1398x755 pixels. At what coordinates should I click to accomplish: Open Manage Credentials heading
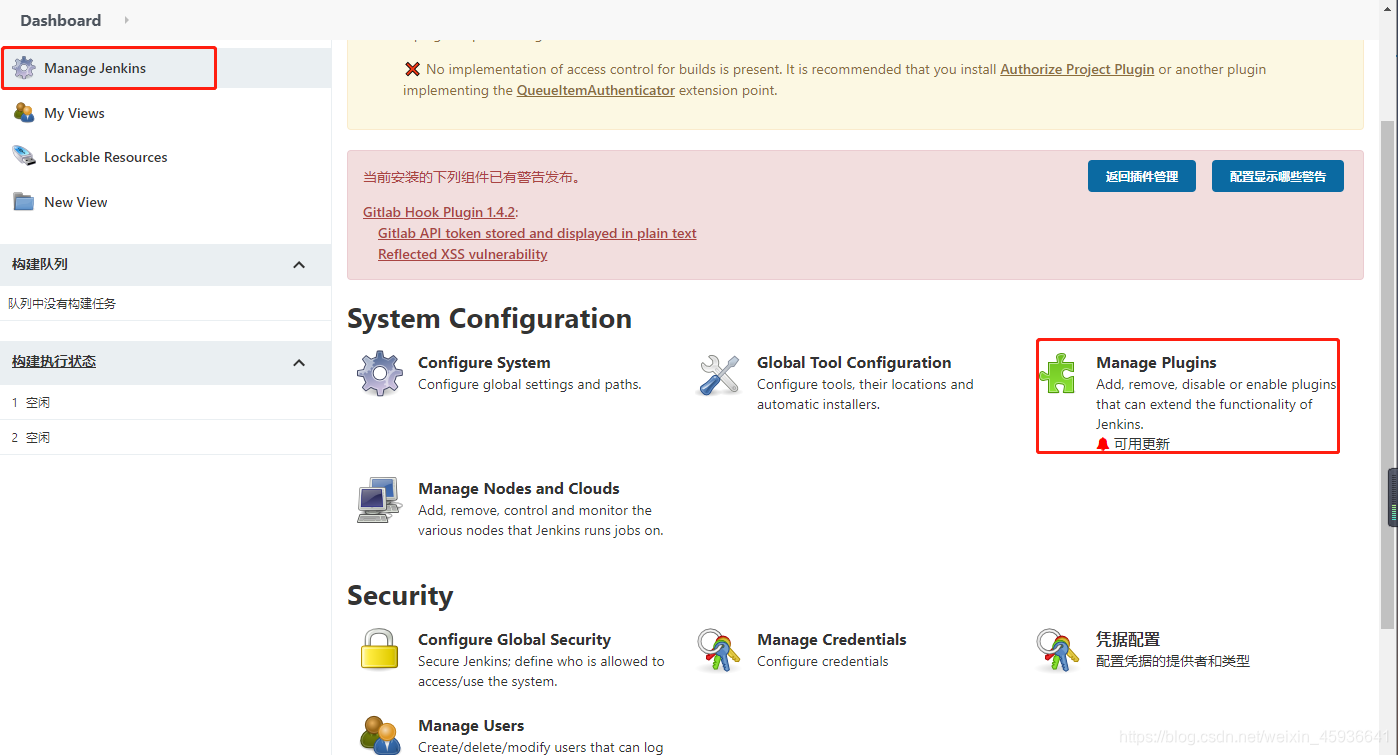click(x=832, y=639)
